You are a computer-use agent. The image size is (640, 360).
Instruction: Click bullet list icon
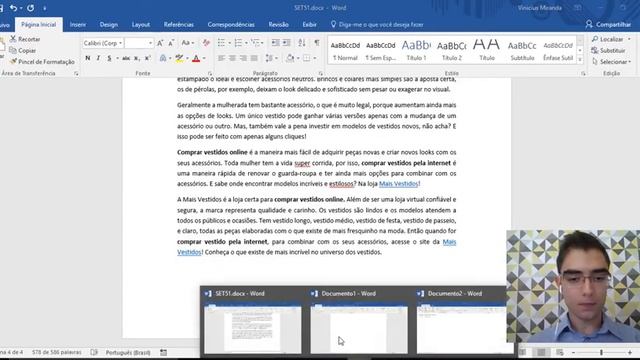(221, 43)
